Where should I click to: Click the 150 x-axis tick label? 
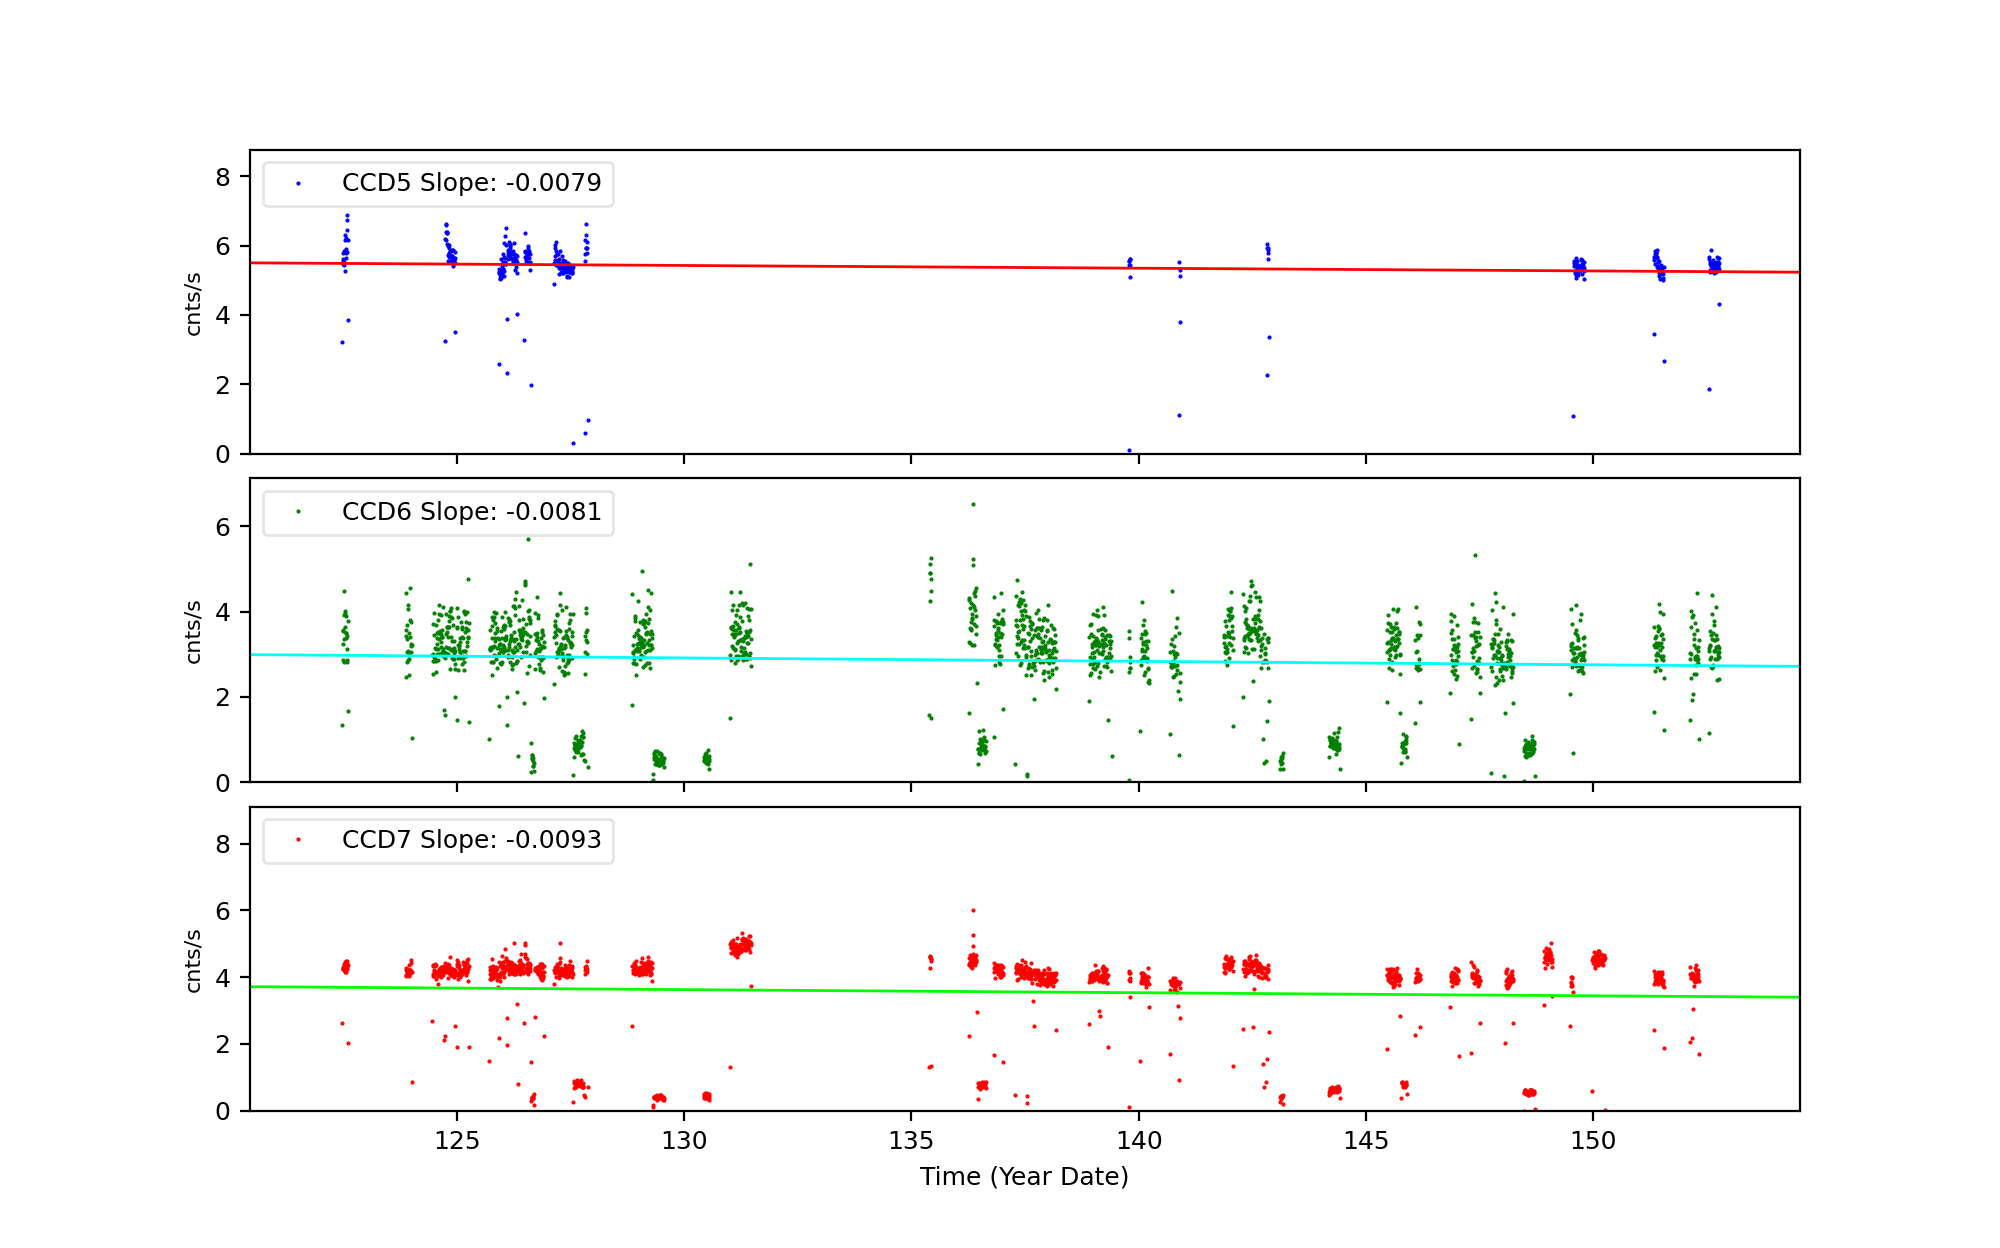click(x=1593, y=1141)
